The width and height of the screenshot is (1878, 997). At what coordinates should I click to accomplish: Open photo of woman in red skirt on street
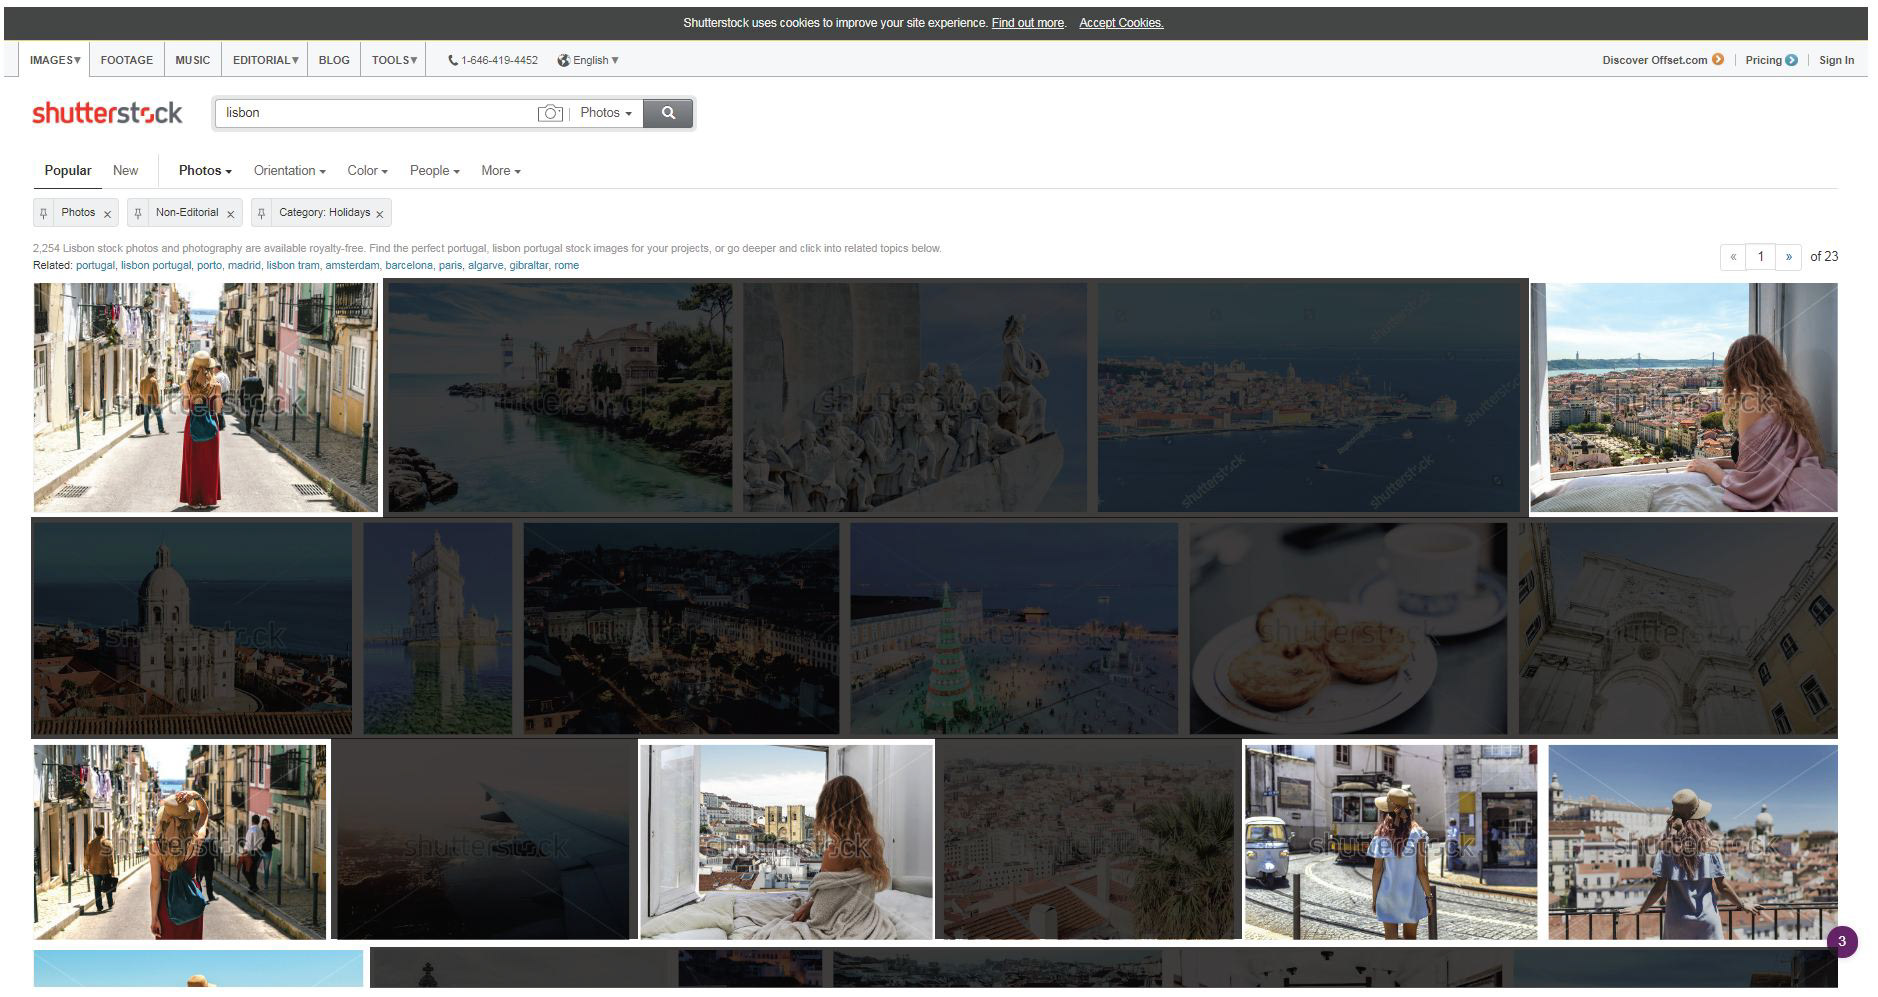(205, 397)
